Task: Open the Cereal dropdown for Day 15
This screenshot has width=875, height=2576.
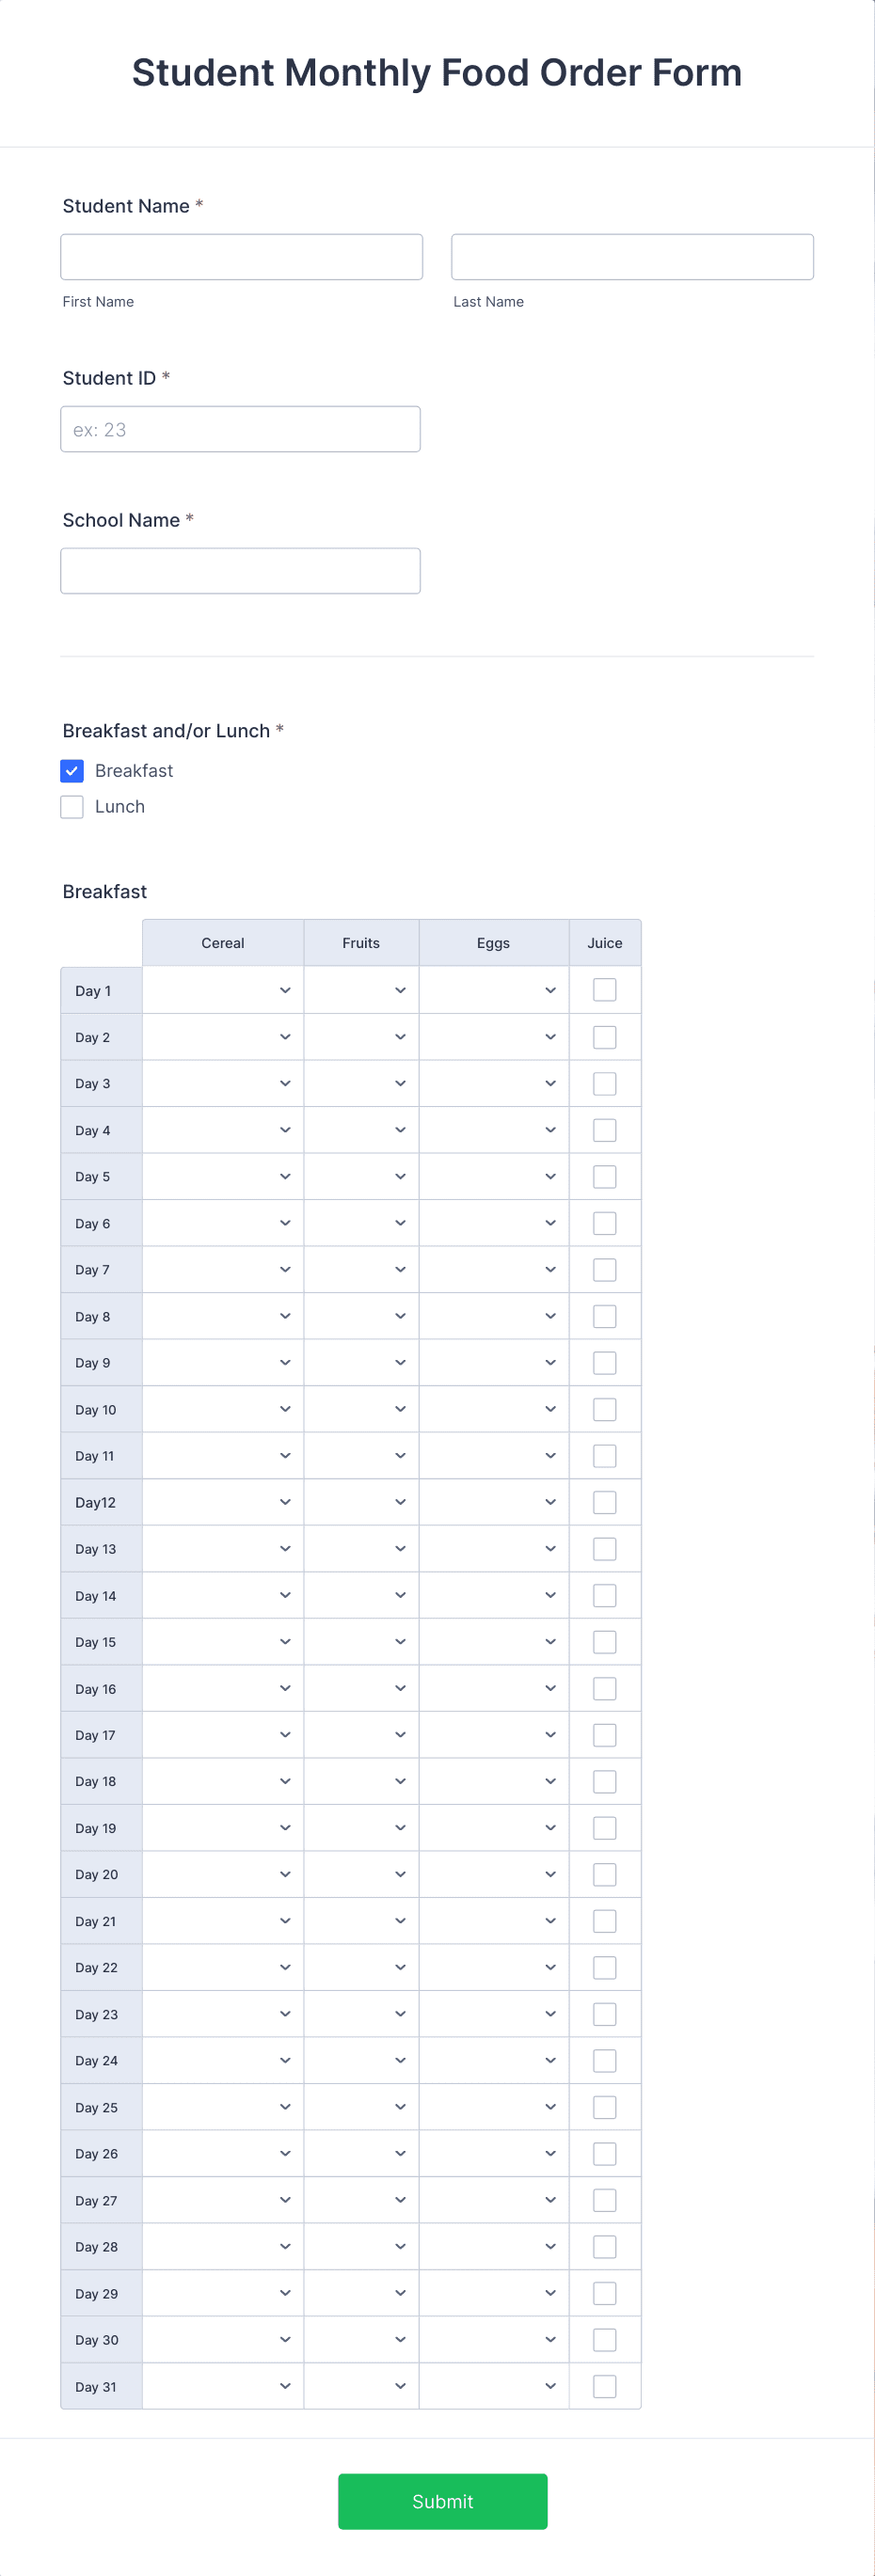Action: (x=222, y=1641)
